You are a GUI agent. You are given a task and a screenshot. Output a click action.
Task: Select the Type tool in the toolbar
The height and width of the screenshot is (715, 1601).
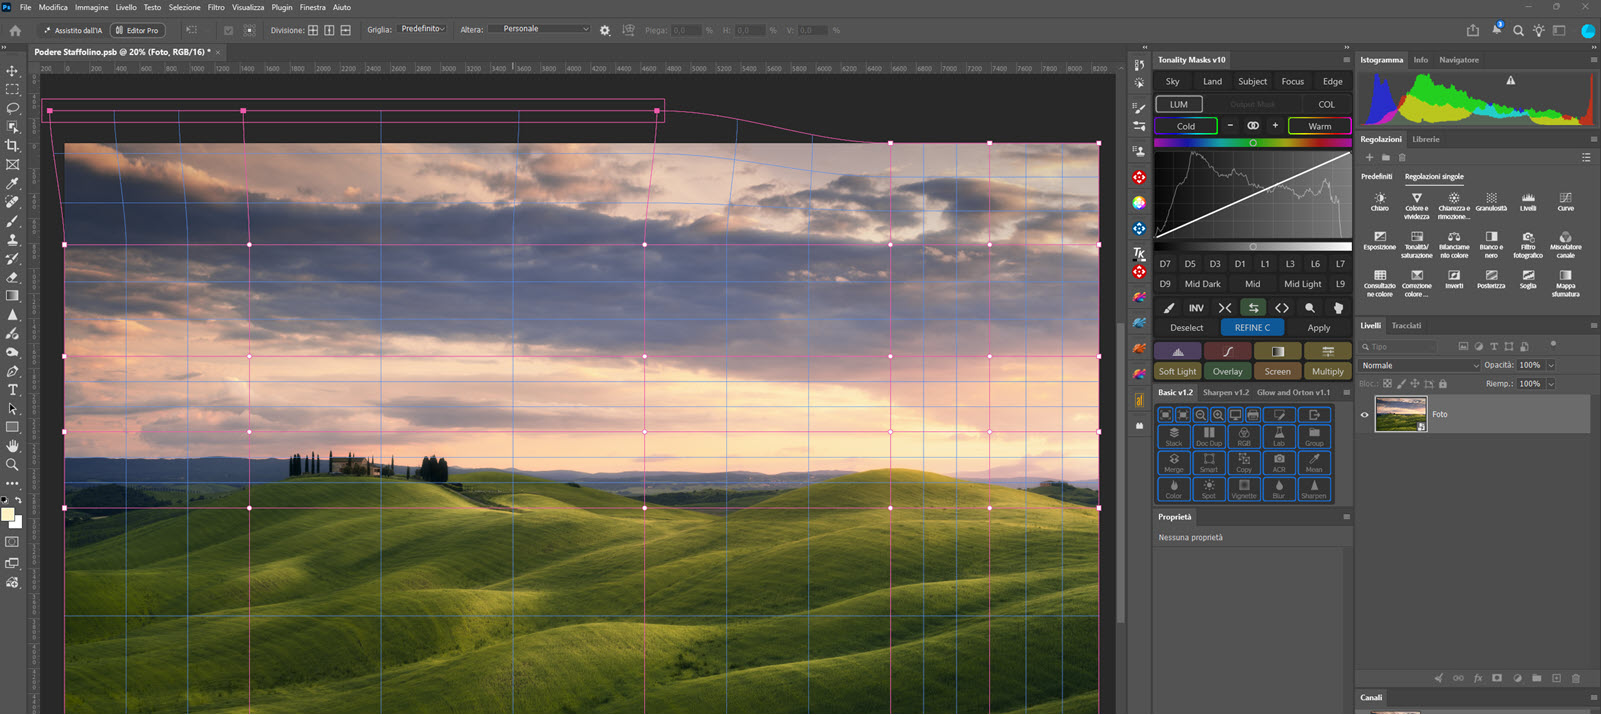[12, 390]
